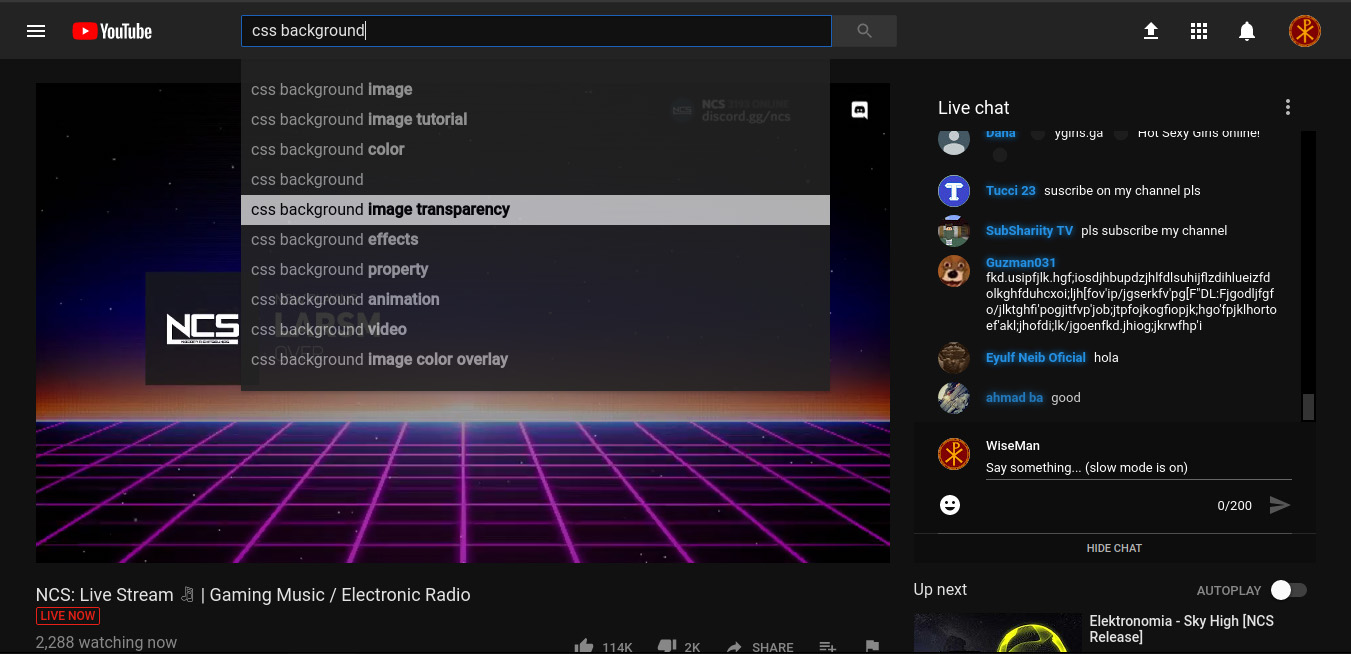The width and height of the screenshot is (1351, 654).
Task: Click the LIVE NOW badge
Action: [68, 616]
